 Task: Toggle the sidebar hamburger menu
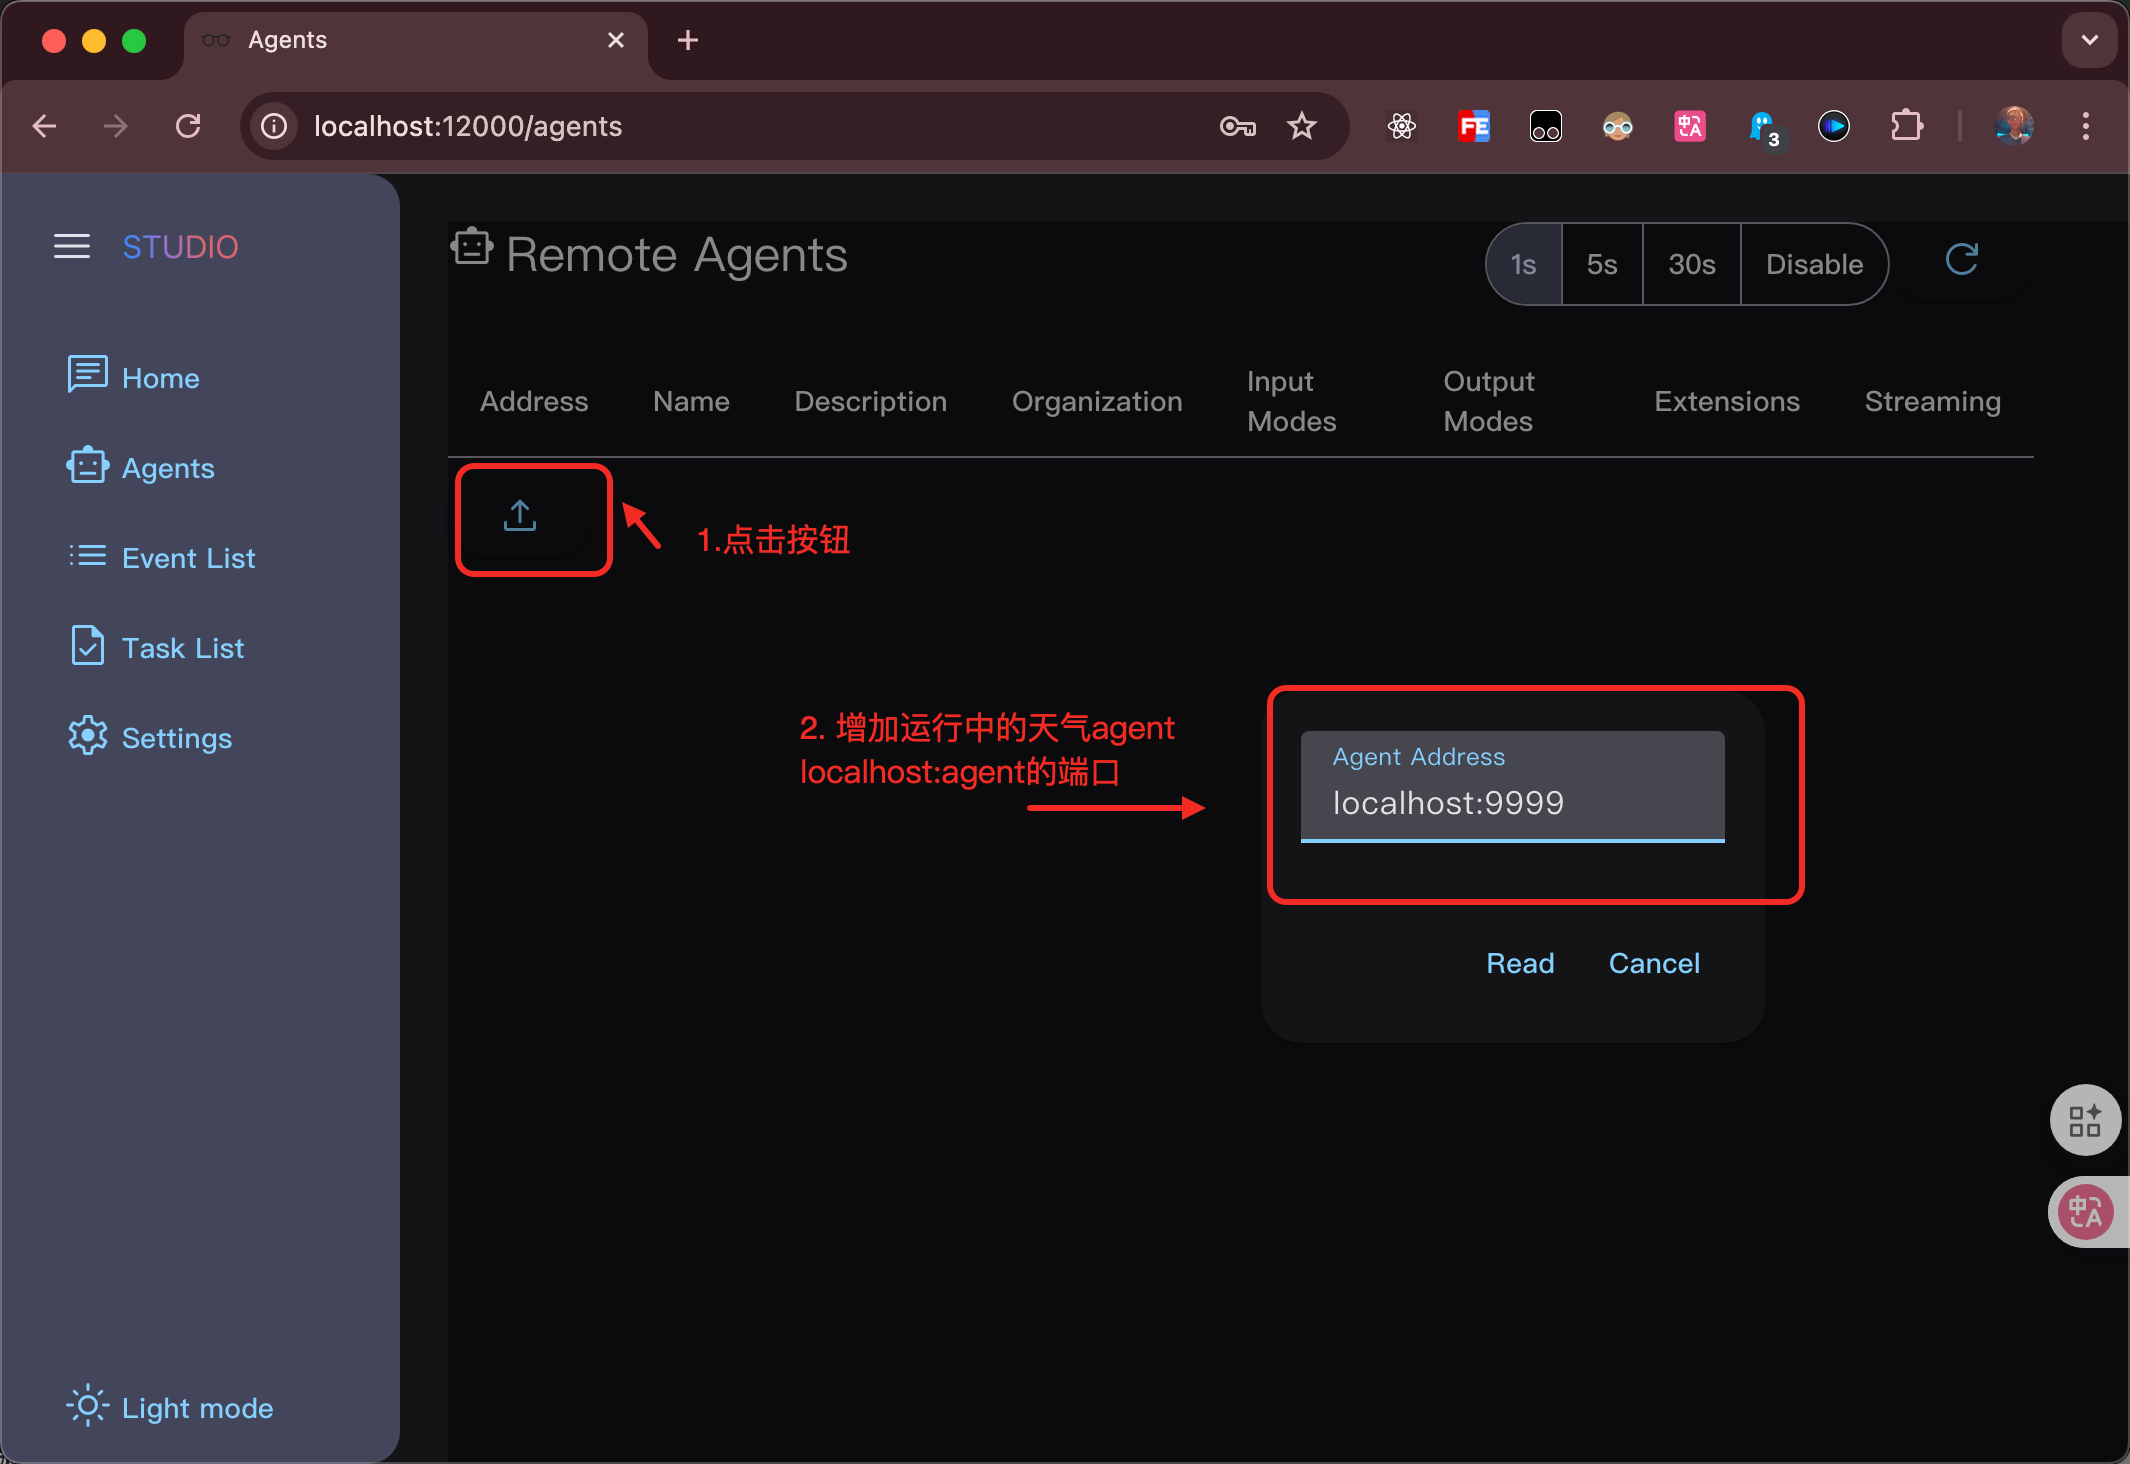tap(72, 246)
